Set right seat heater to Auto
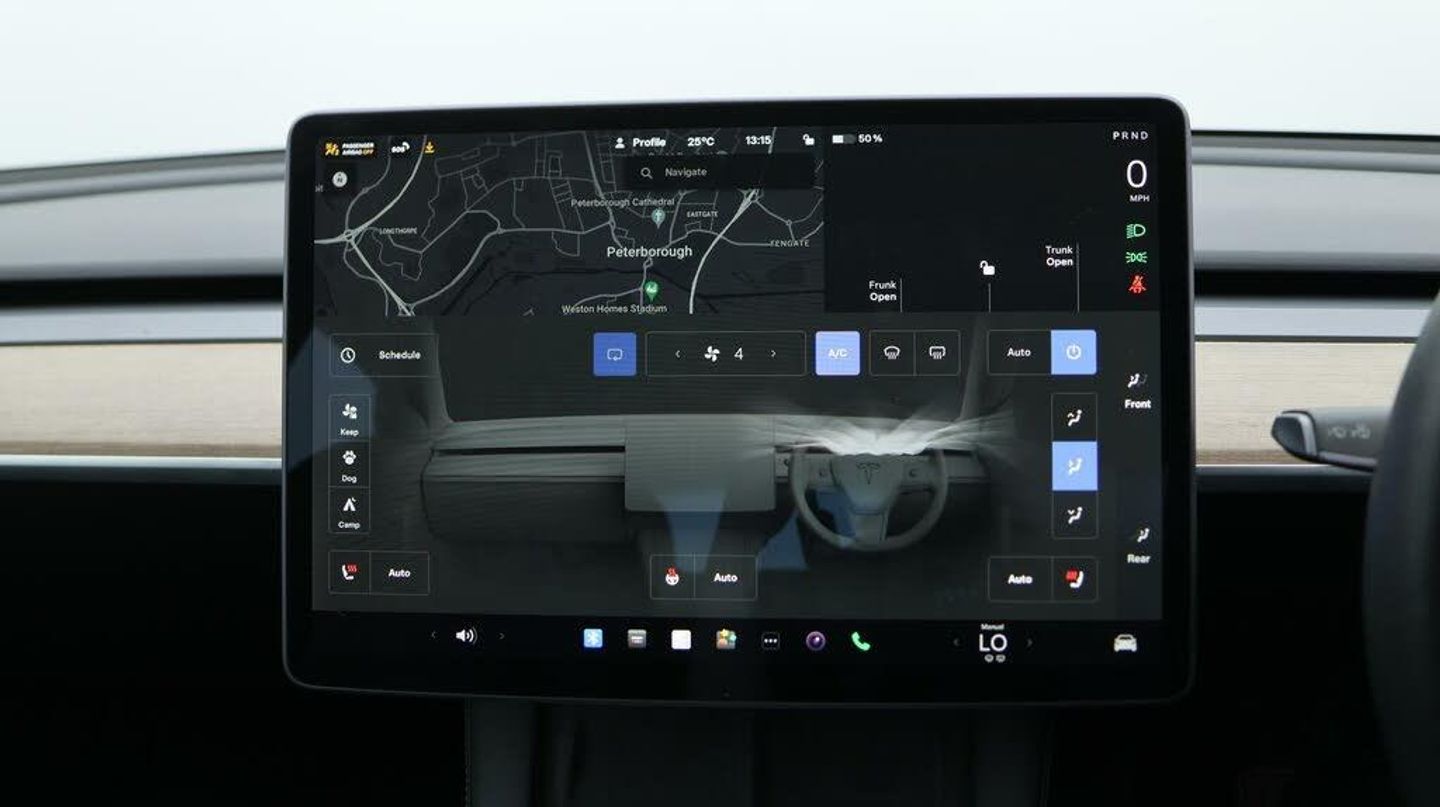This screenshot has width=1440, height=807. click(1020, 579)
